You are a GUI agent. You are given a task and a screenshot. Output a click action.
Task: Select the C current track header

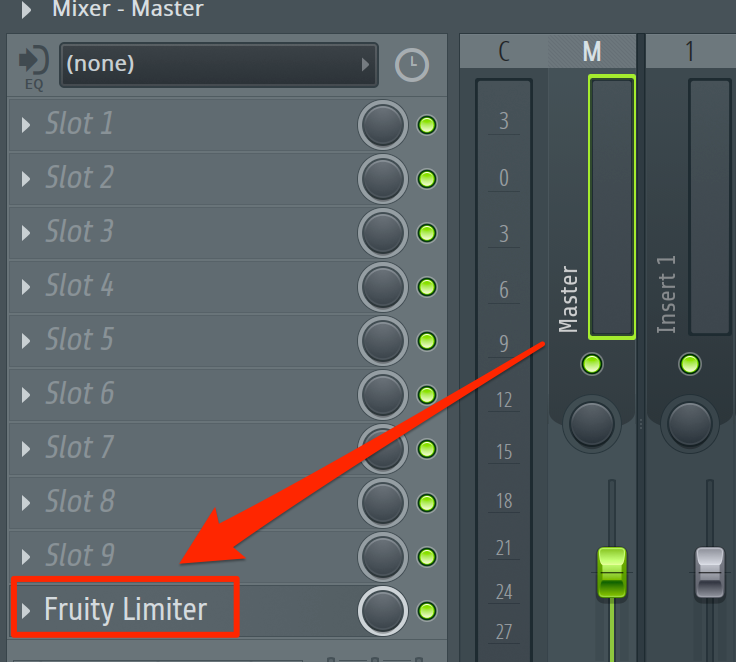[504, 51]
